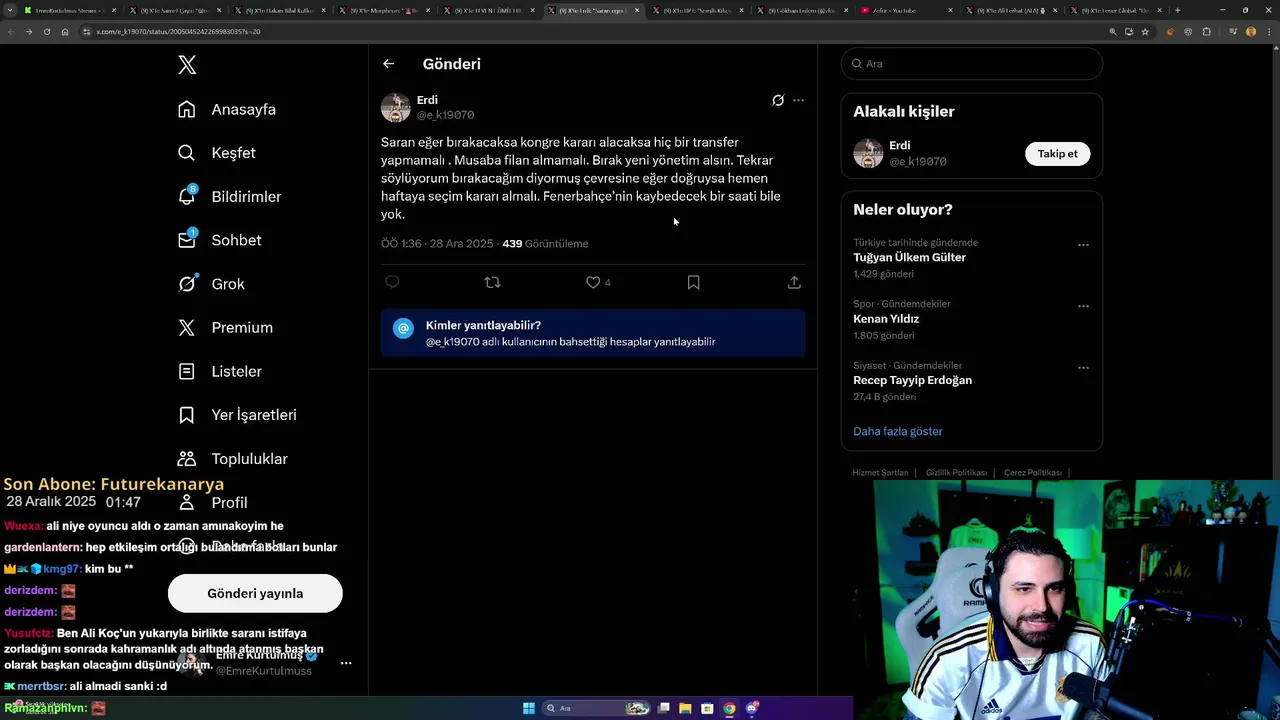Follow Erdi with Takip et button
The width and height of the screenshot is (1280, 720).
click(x=1057, y=154)
